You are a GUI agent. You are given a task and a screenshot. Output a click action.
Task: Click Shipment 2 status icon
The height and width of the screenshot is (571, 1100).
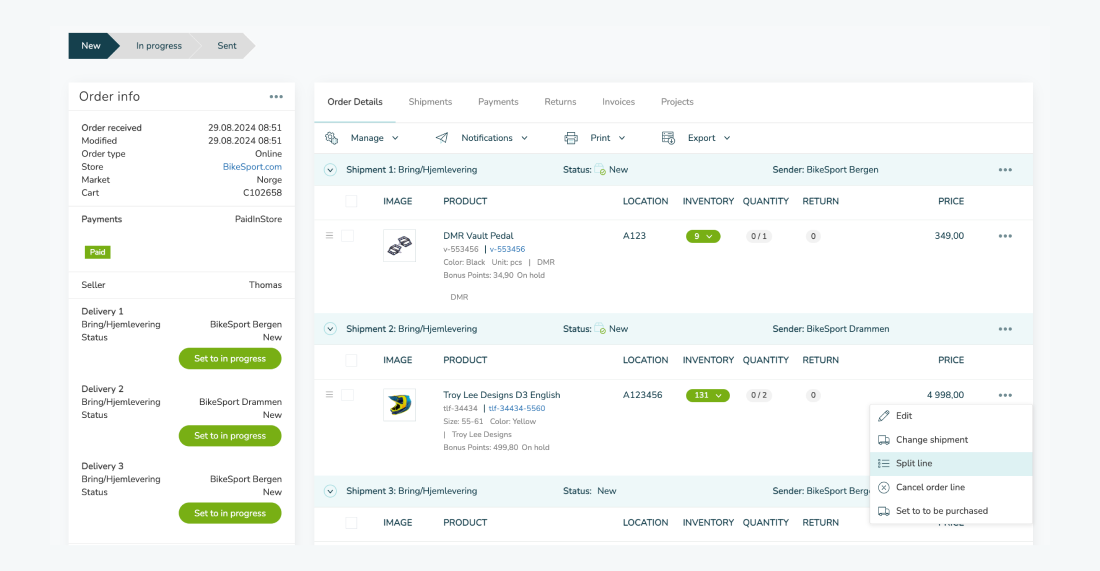(600, 329)
